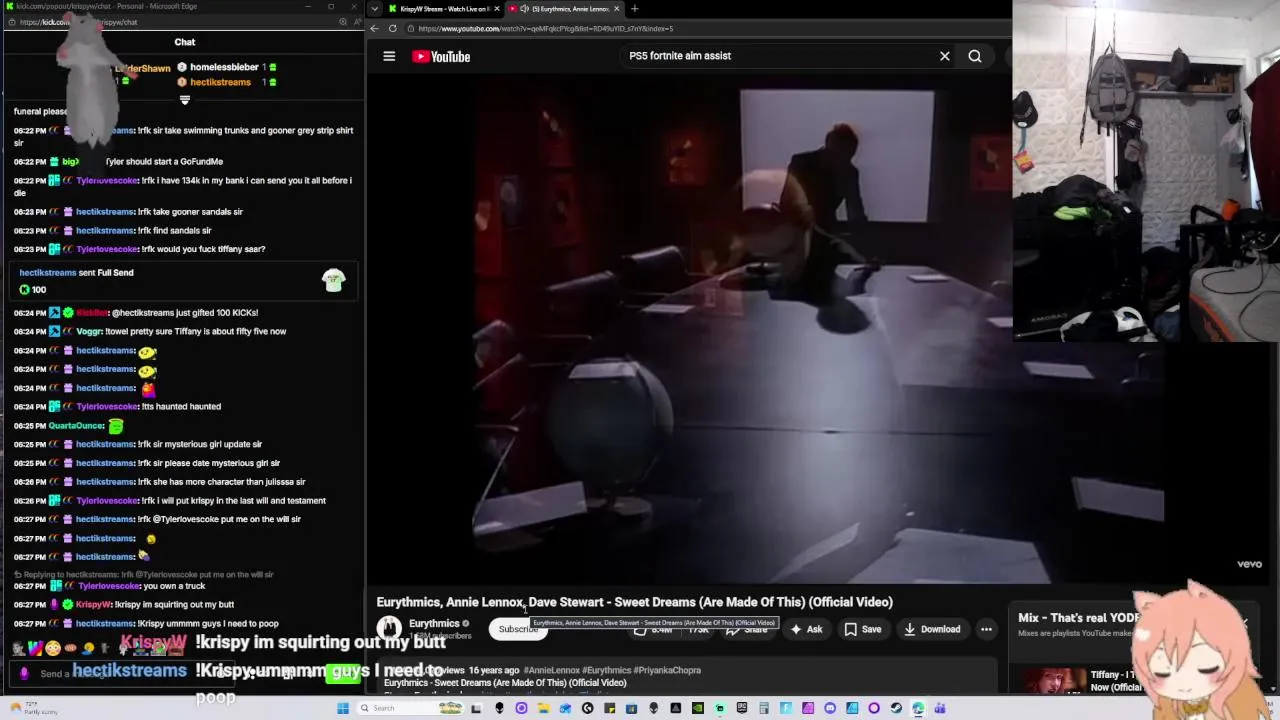
Task: Open File Explorer from the taskbar
Action: tap(543, 708)
